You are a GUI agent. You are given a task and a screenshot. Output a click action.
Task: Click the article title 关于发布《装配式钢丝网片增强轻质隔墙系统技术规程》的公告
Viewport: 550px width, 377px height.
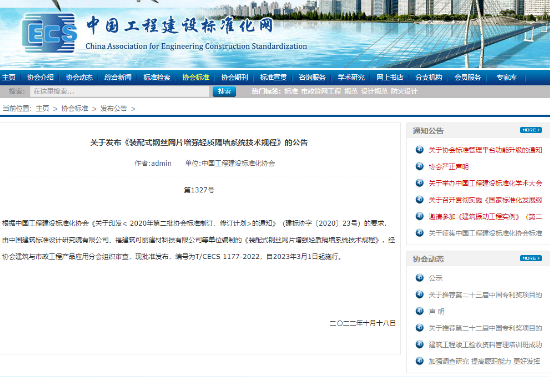(199, 142)
